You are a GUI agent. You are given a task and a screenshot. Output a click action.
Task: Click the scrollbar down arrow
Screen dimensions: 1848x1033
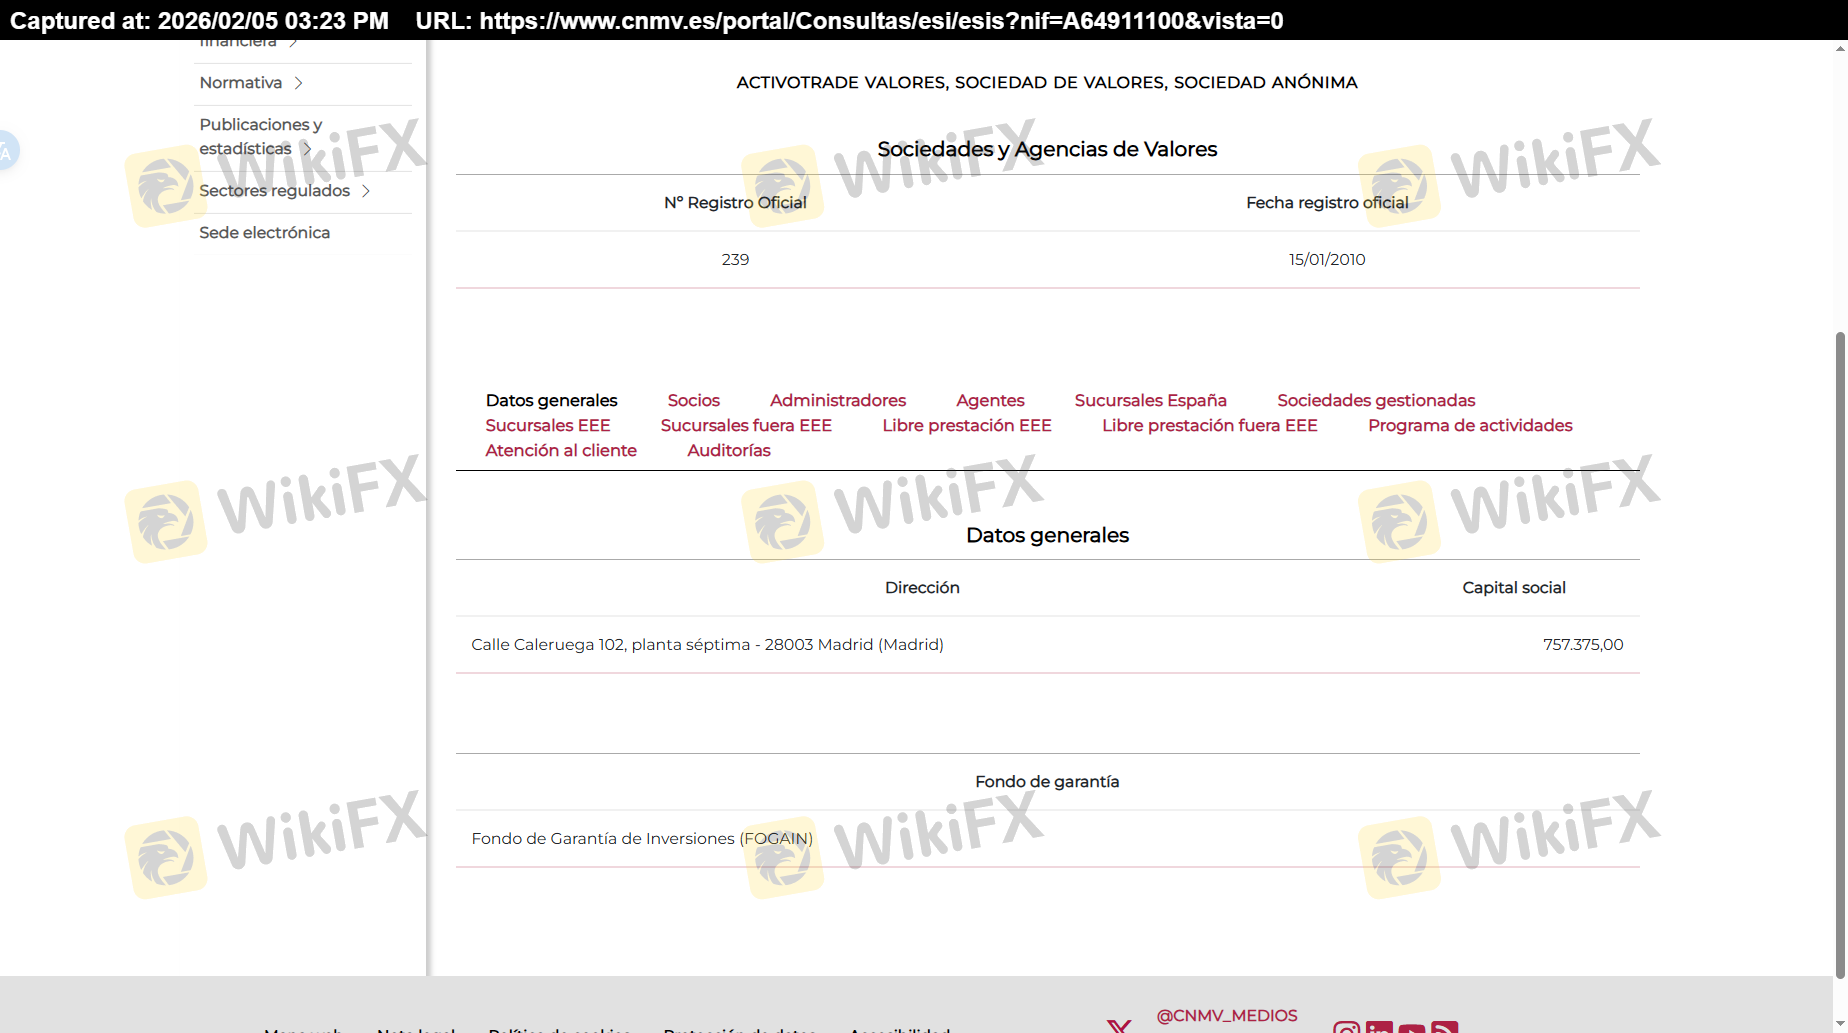tap(1840, 1026)
